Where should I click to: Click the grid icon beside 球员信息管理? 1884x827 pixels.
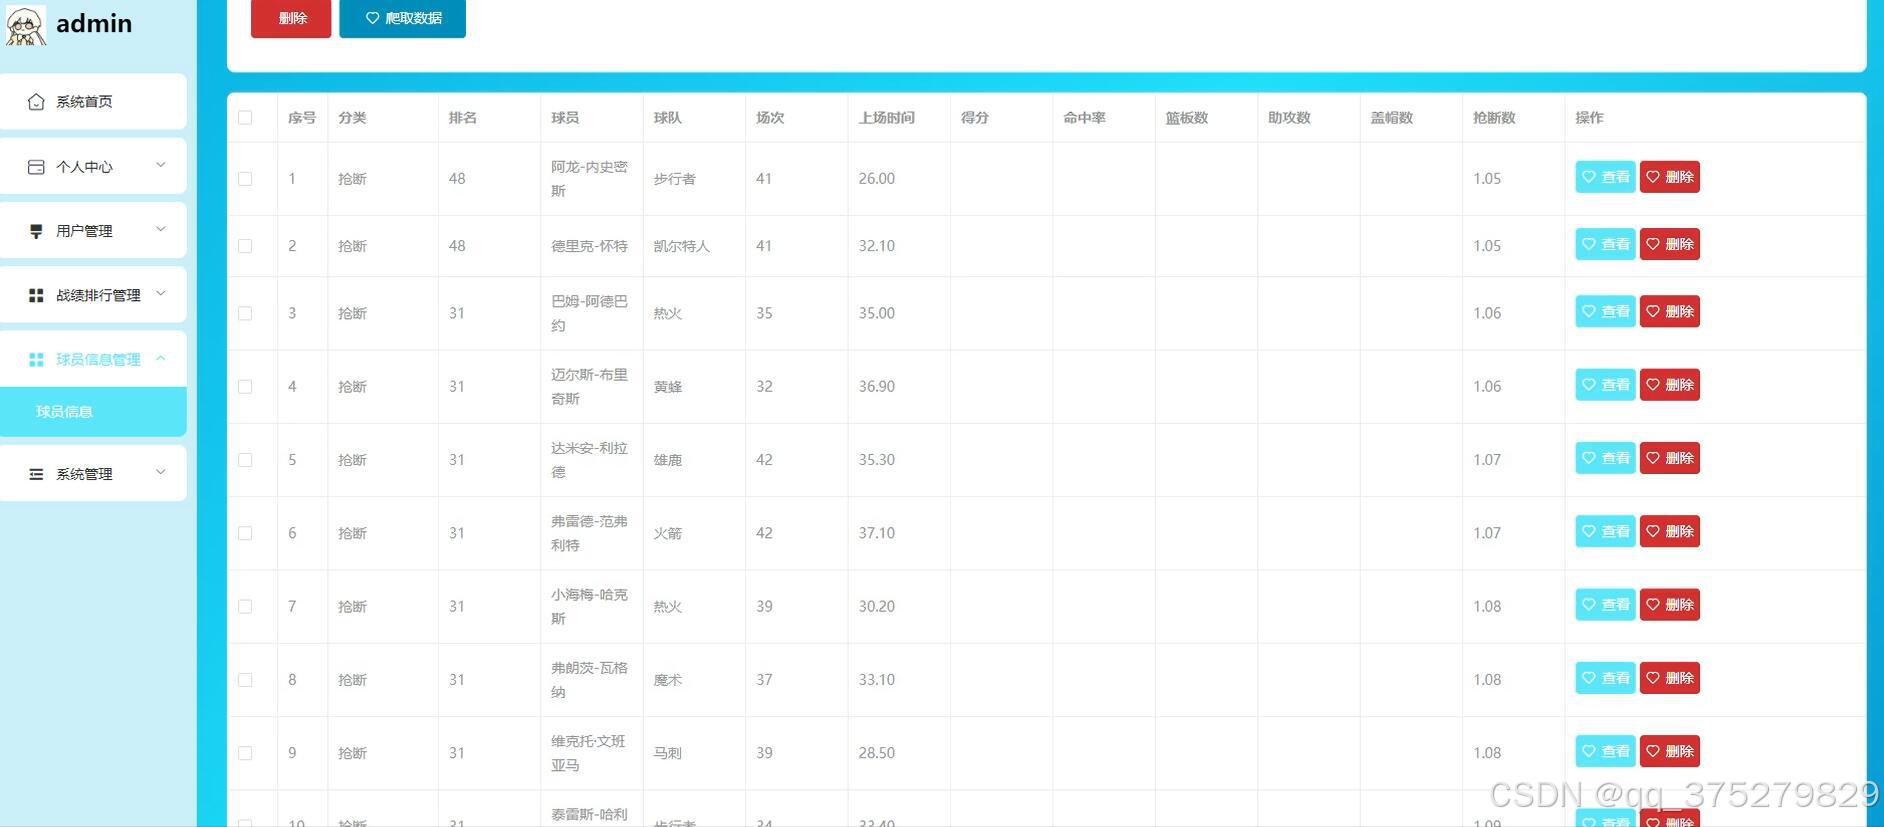point(36,359)
